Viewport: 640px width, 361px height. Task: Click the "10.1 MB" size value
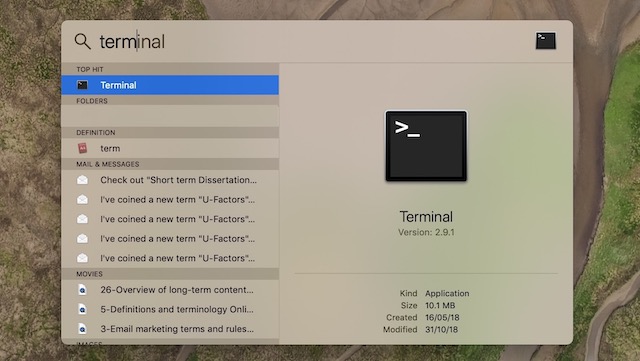tap(440, 305)
